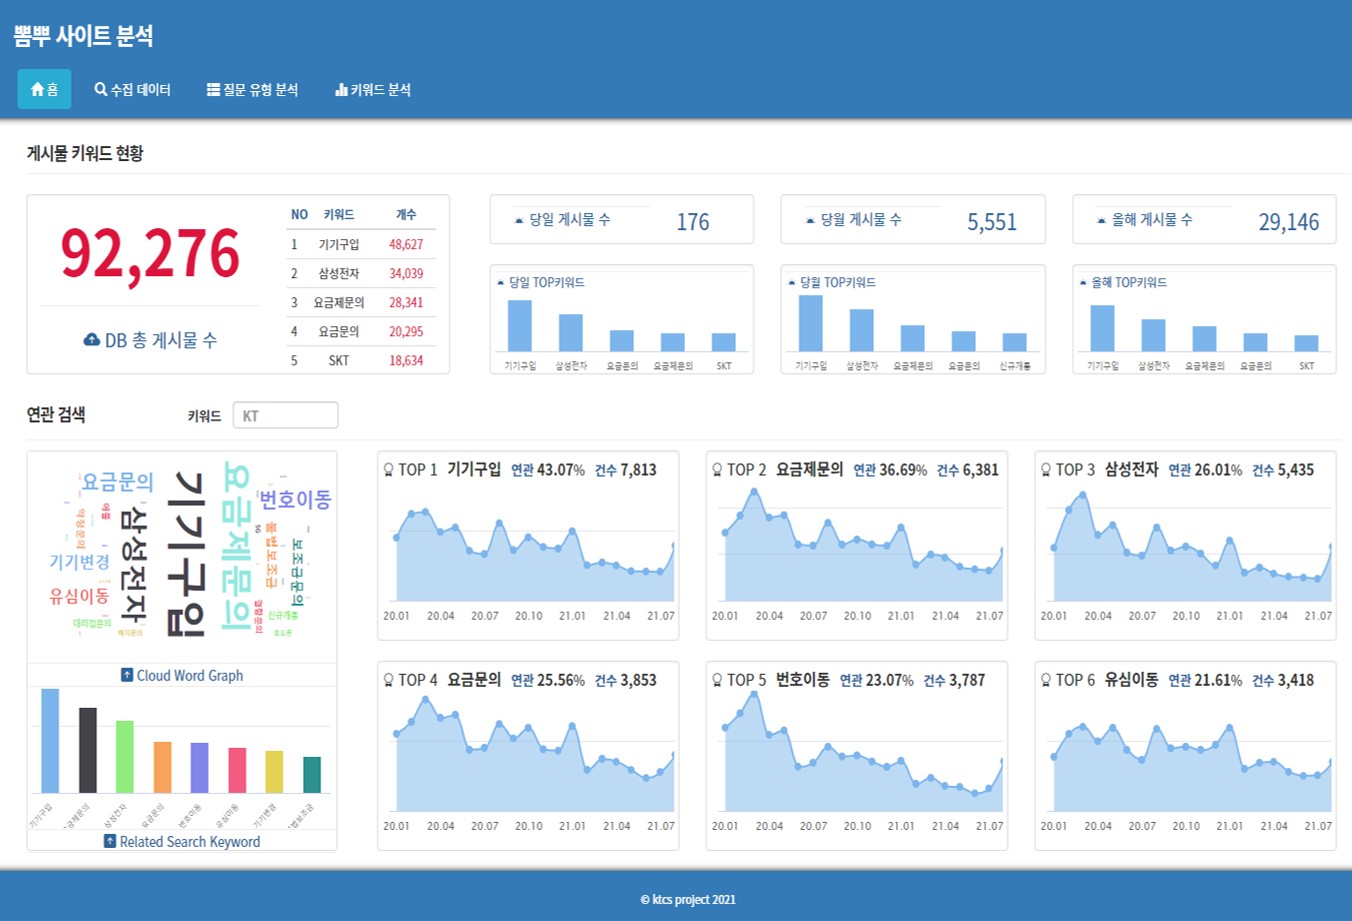This screenshot has width=1352, height=921.
Task: Click the bar chart icon beside 키워드 분석
Action: [x=341, y=90]
